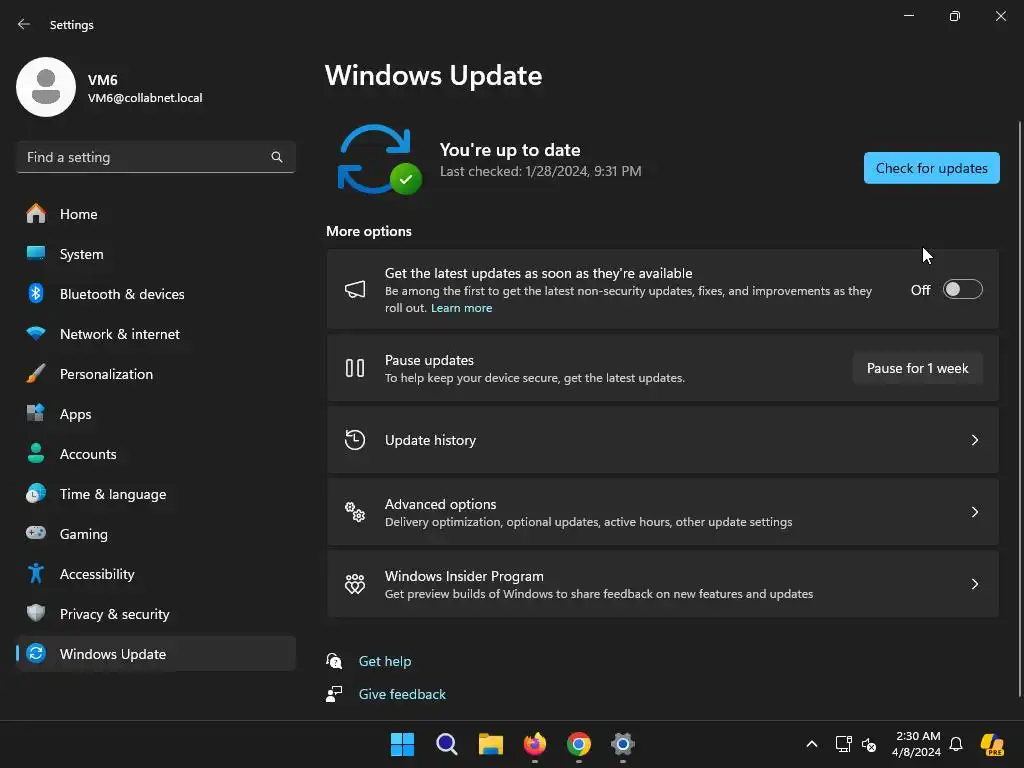Viewport: 1024px width, 768px height.
Task: Click the Find a setting search field
Action: [155, 157]
